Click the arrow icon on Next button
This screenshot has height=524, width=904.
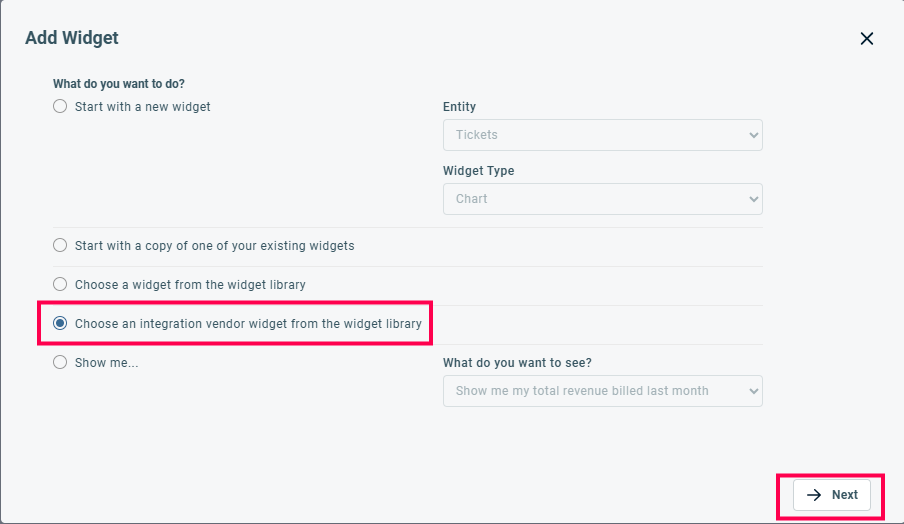pos(815,495)
